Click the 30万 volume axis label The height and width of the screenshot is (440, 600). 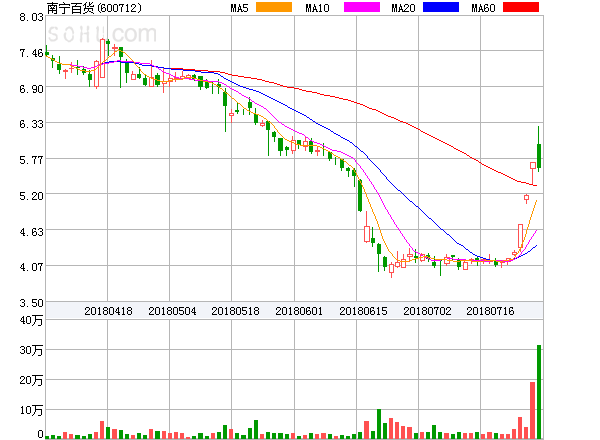coord(31,350)
